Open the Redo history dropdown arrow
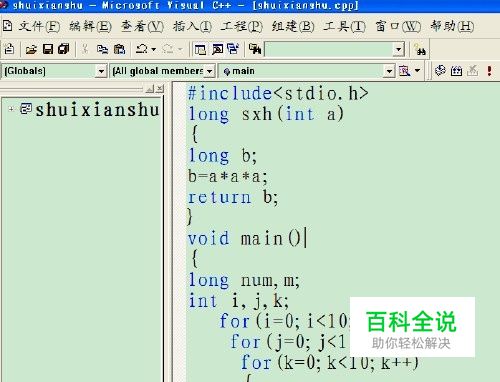This screenshot has height=382, width=500. click(180, 50)
